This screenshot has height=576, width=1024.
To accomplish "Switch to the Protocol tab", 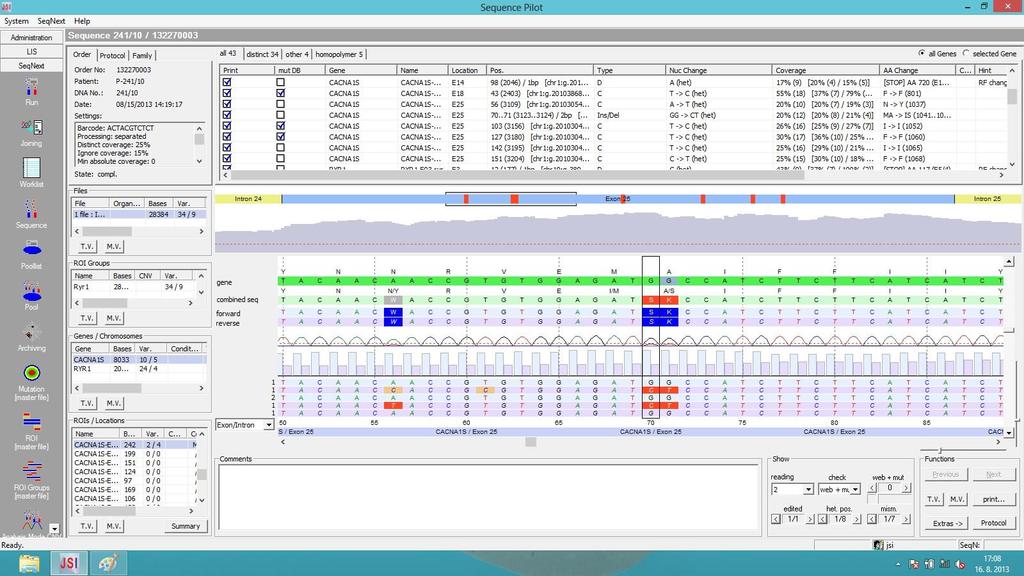I will [x=112, y=56].
